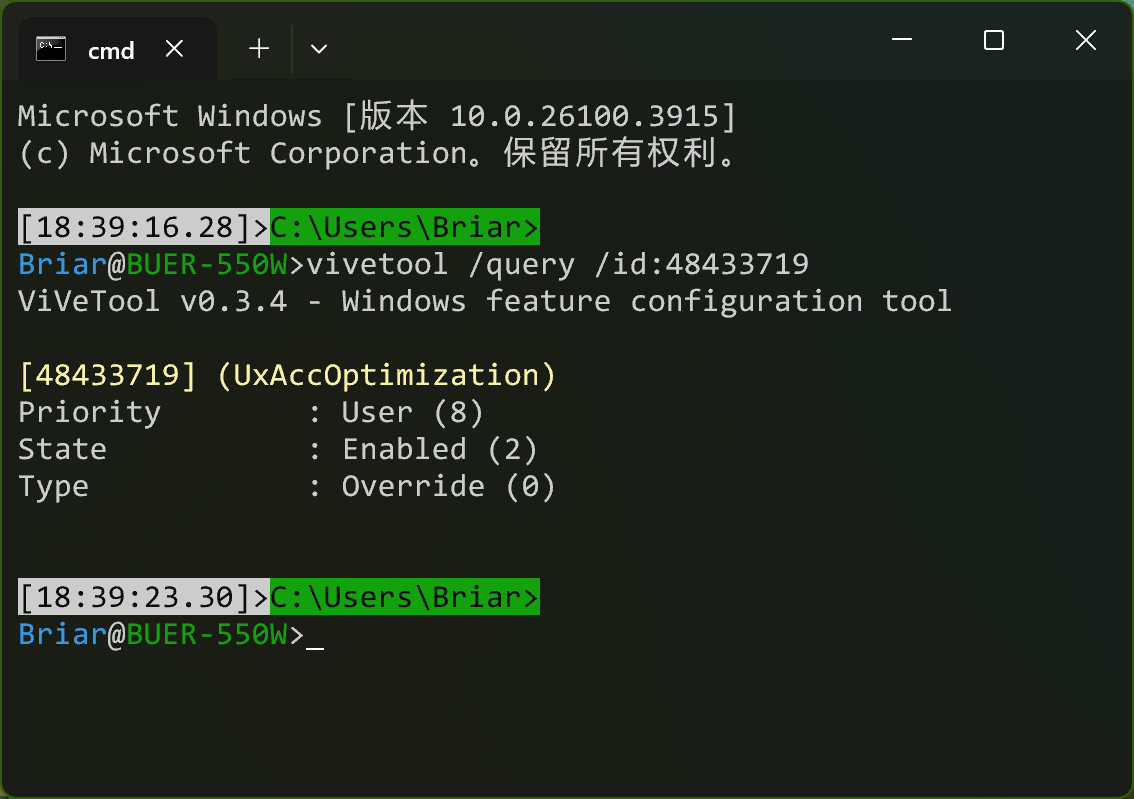
Task: Click the Priority User (8) line
Action: (250, 413)
